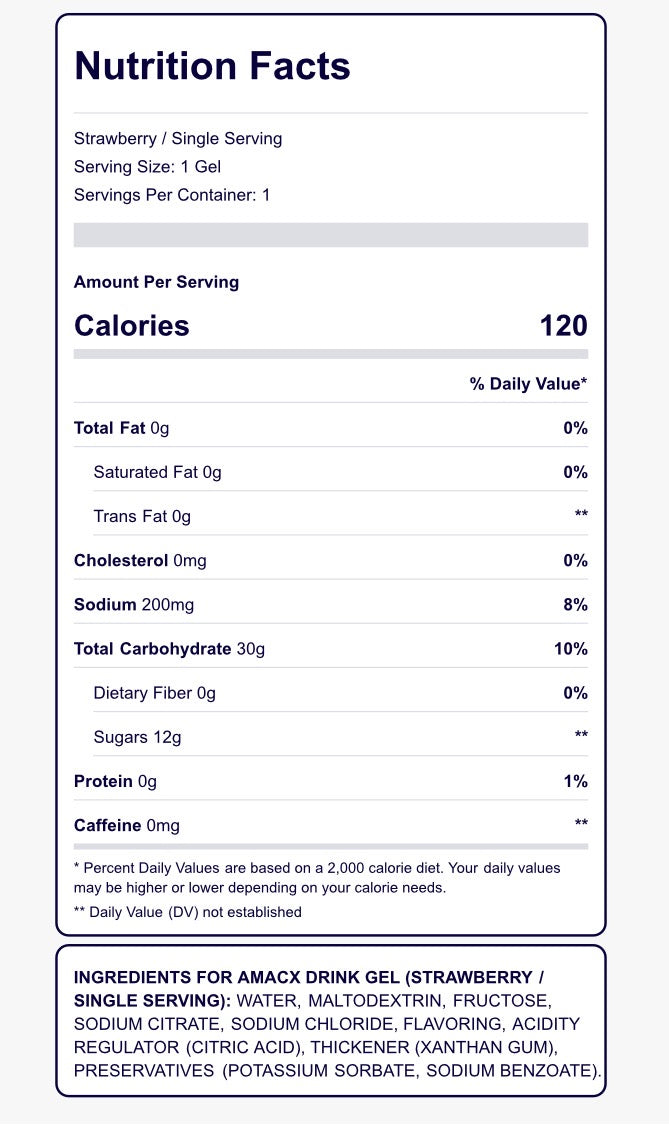
Task: Click the Daily Value not established footnote
Action: click(187, 912)
